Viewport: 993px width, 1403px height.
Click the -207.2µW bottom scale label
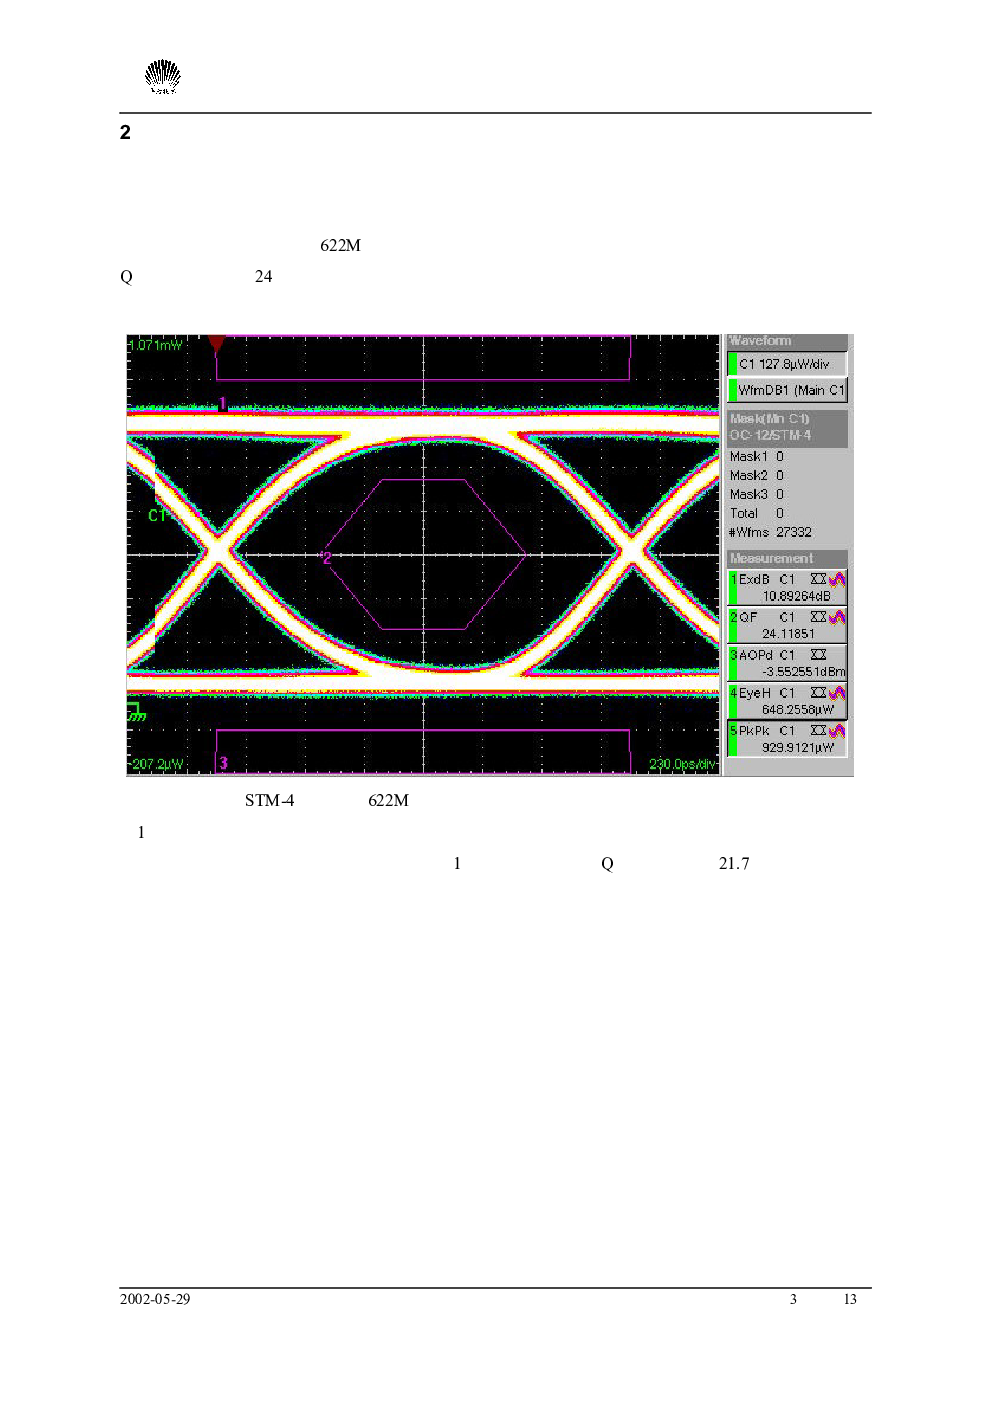click(157, 764)
